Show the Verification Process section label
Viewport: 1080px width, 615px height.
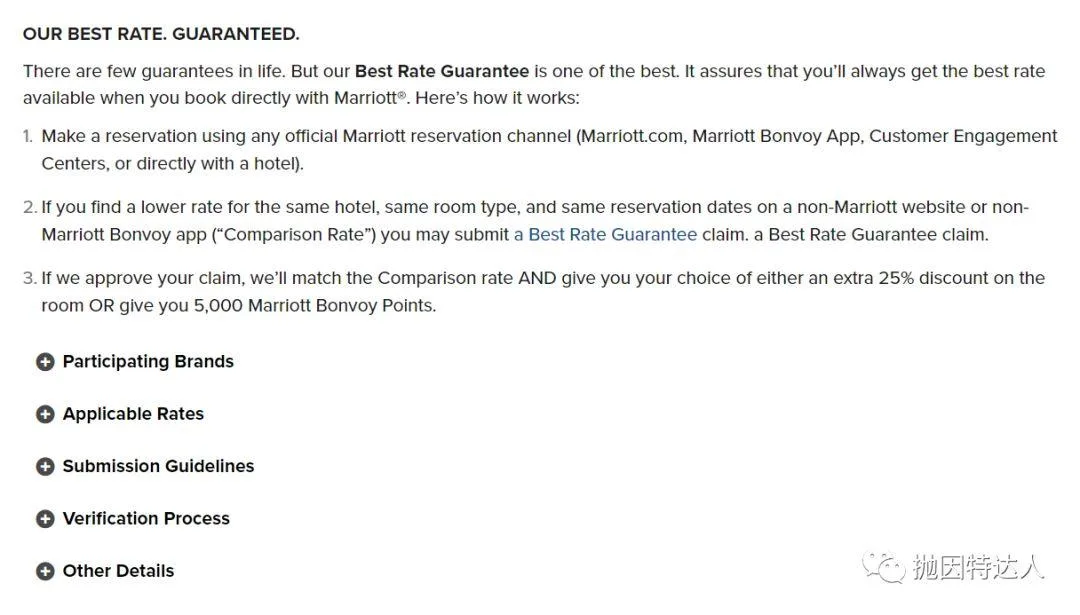(146, 519)
